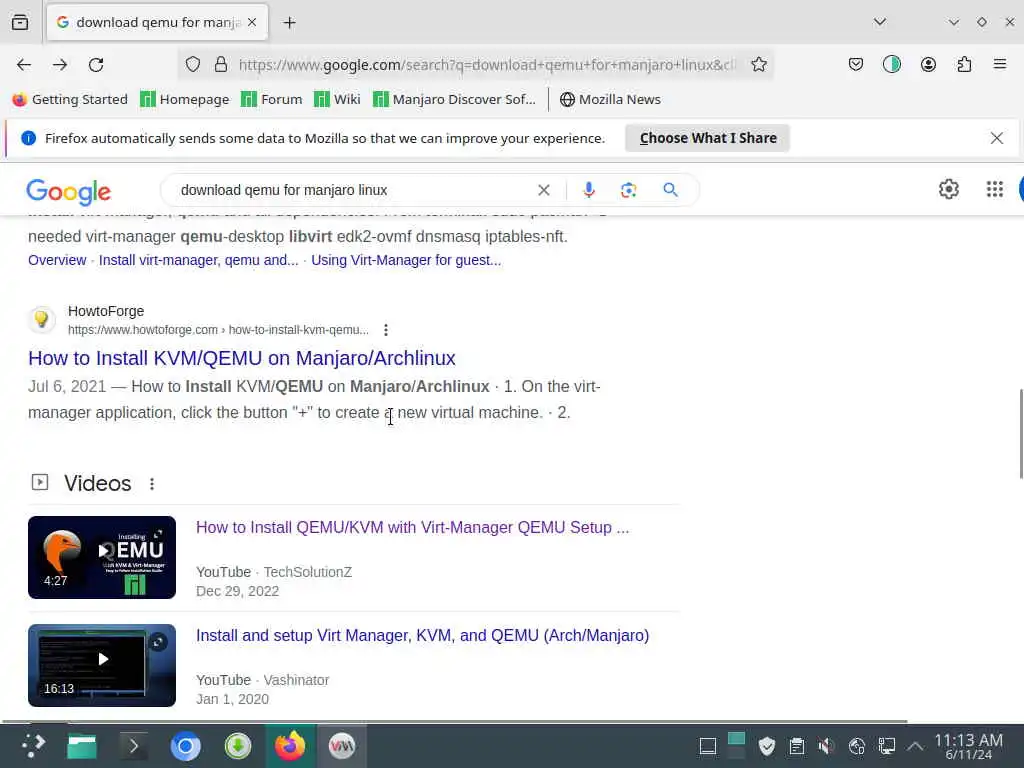
Task: Open the green software installer taskbar icon
Action: point(238,746)
